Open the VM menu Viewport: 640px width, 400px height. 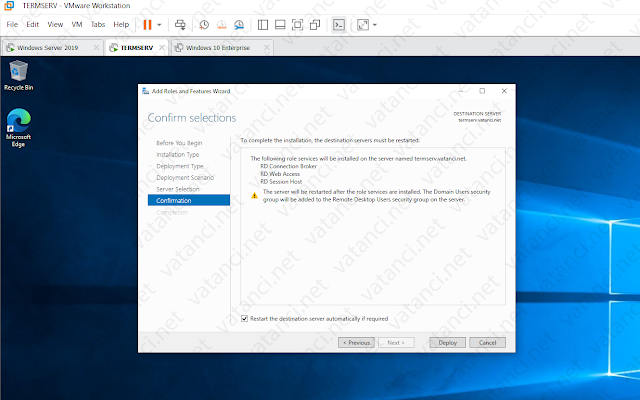pyautogui.click(x=77, y=24)
